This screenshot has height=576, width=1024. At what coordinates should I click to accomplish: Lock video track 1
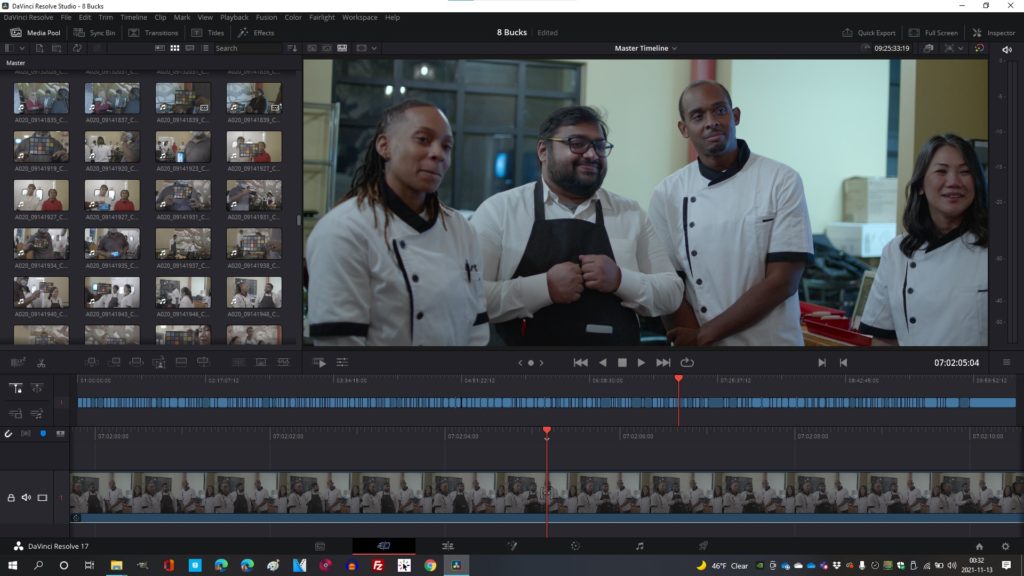click(x=12, y=497)
